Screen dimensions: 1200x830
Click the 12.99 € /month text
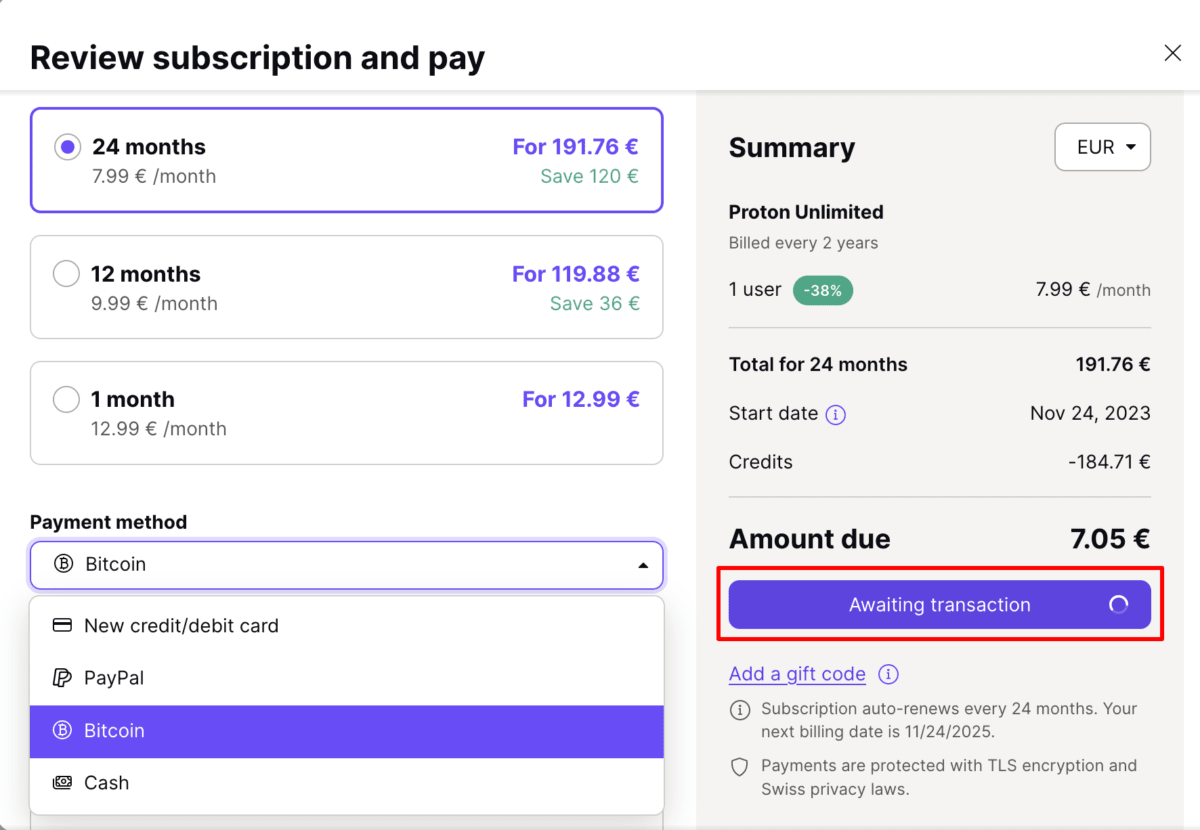(x=159, y=429)
